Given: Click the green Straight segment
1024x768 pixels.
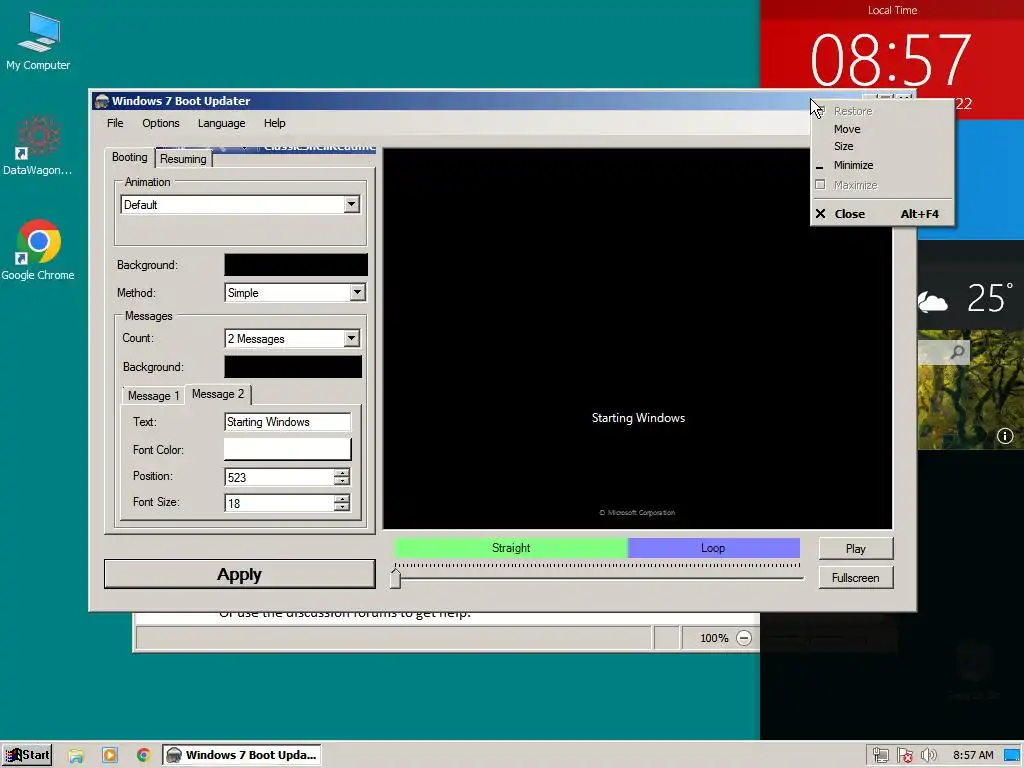Looking at the screenshot, I should (x=511, y=548).
